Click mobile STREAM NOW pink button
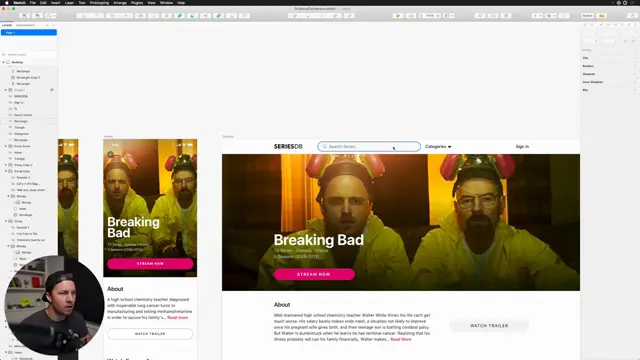 [x=150, y=264]
